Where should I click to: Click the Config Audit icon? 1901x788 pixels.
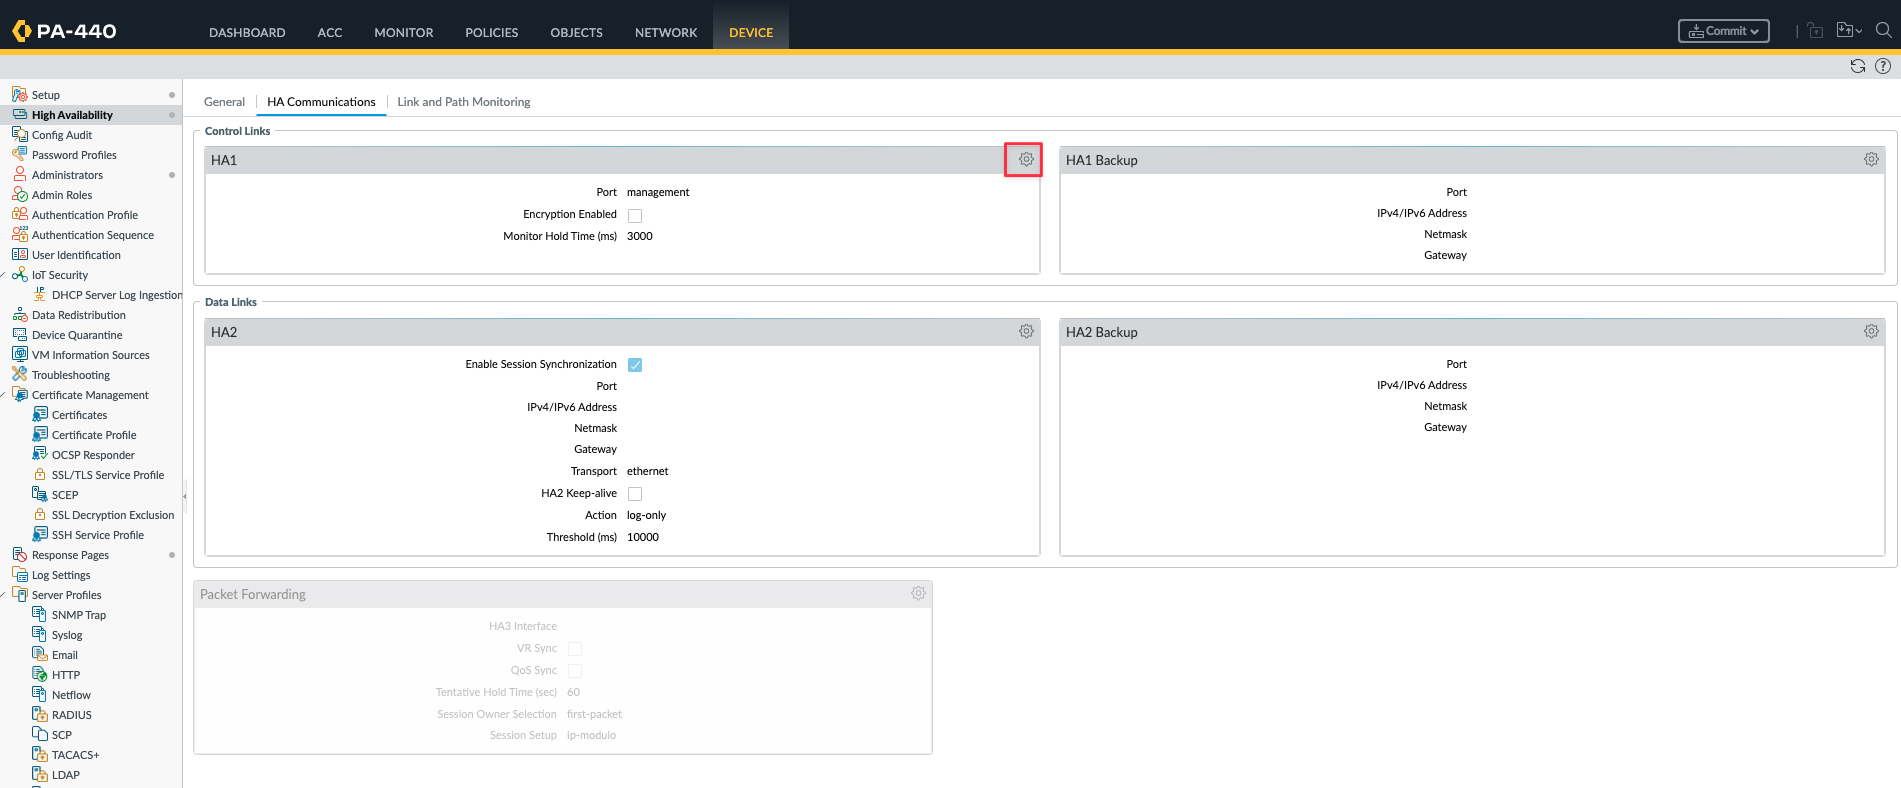[x=19, y=134]
